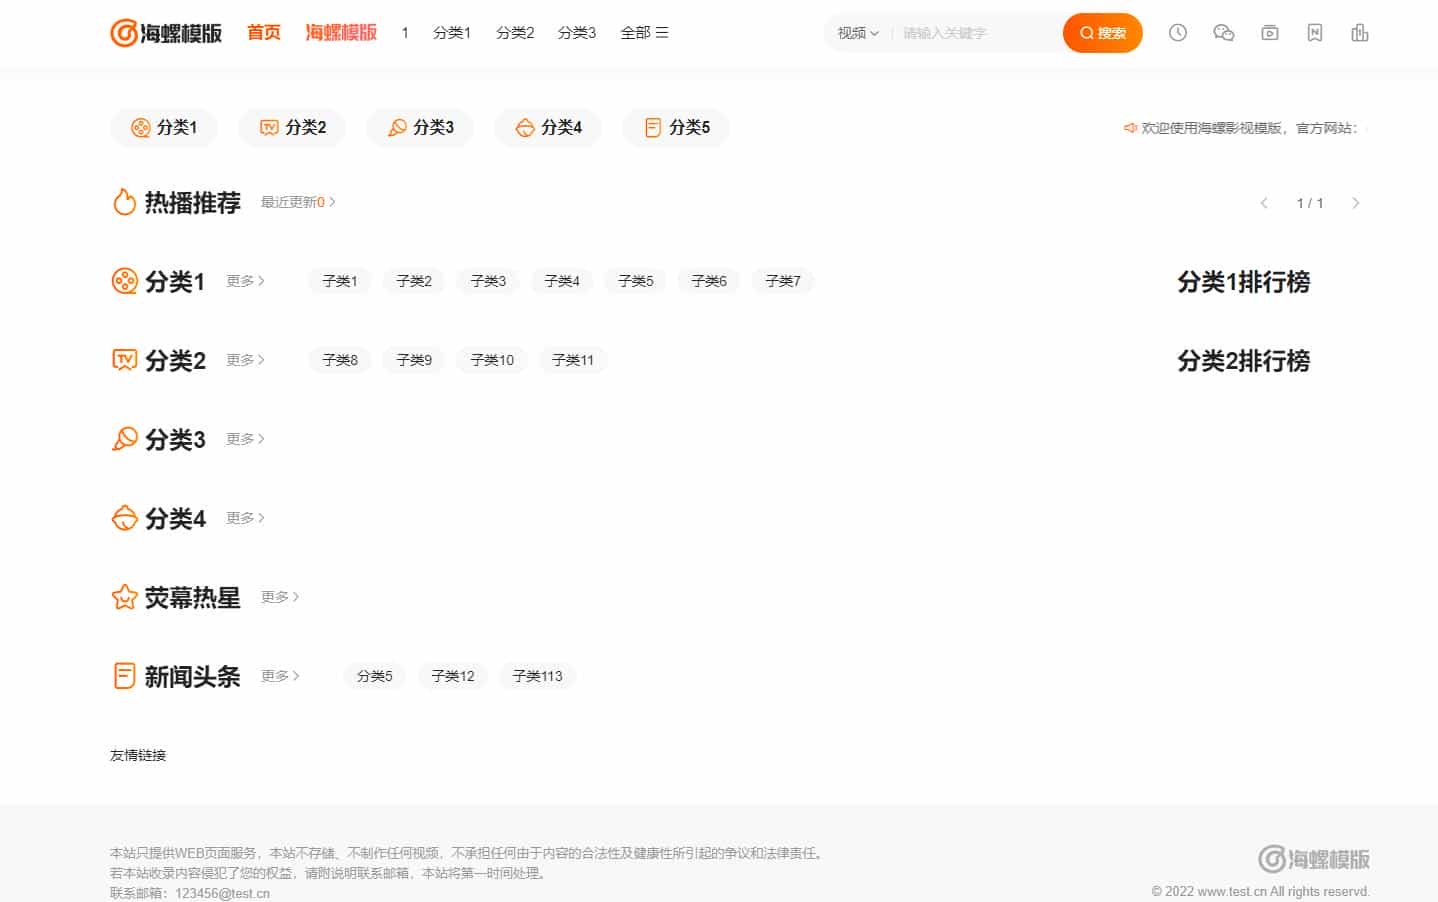
Task: Select the 子类4 subcategory tag
Action: pos(562,281)
